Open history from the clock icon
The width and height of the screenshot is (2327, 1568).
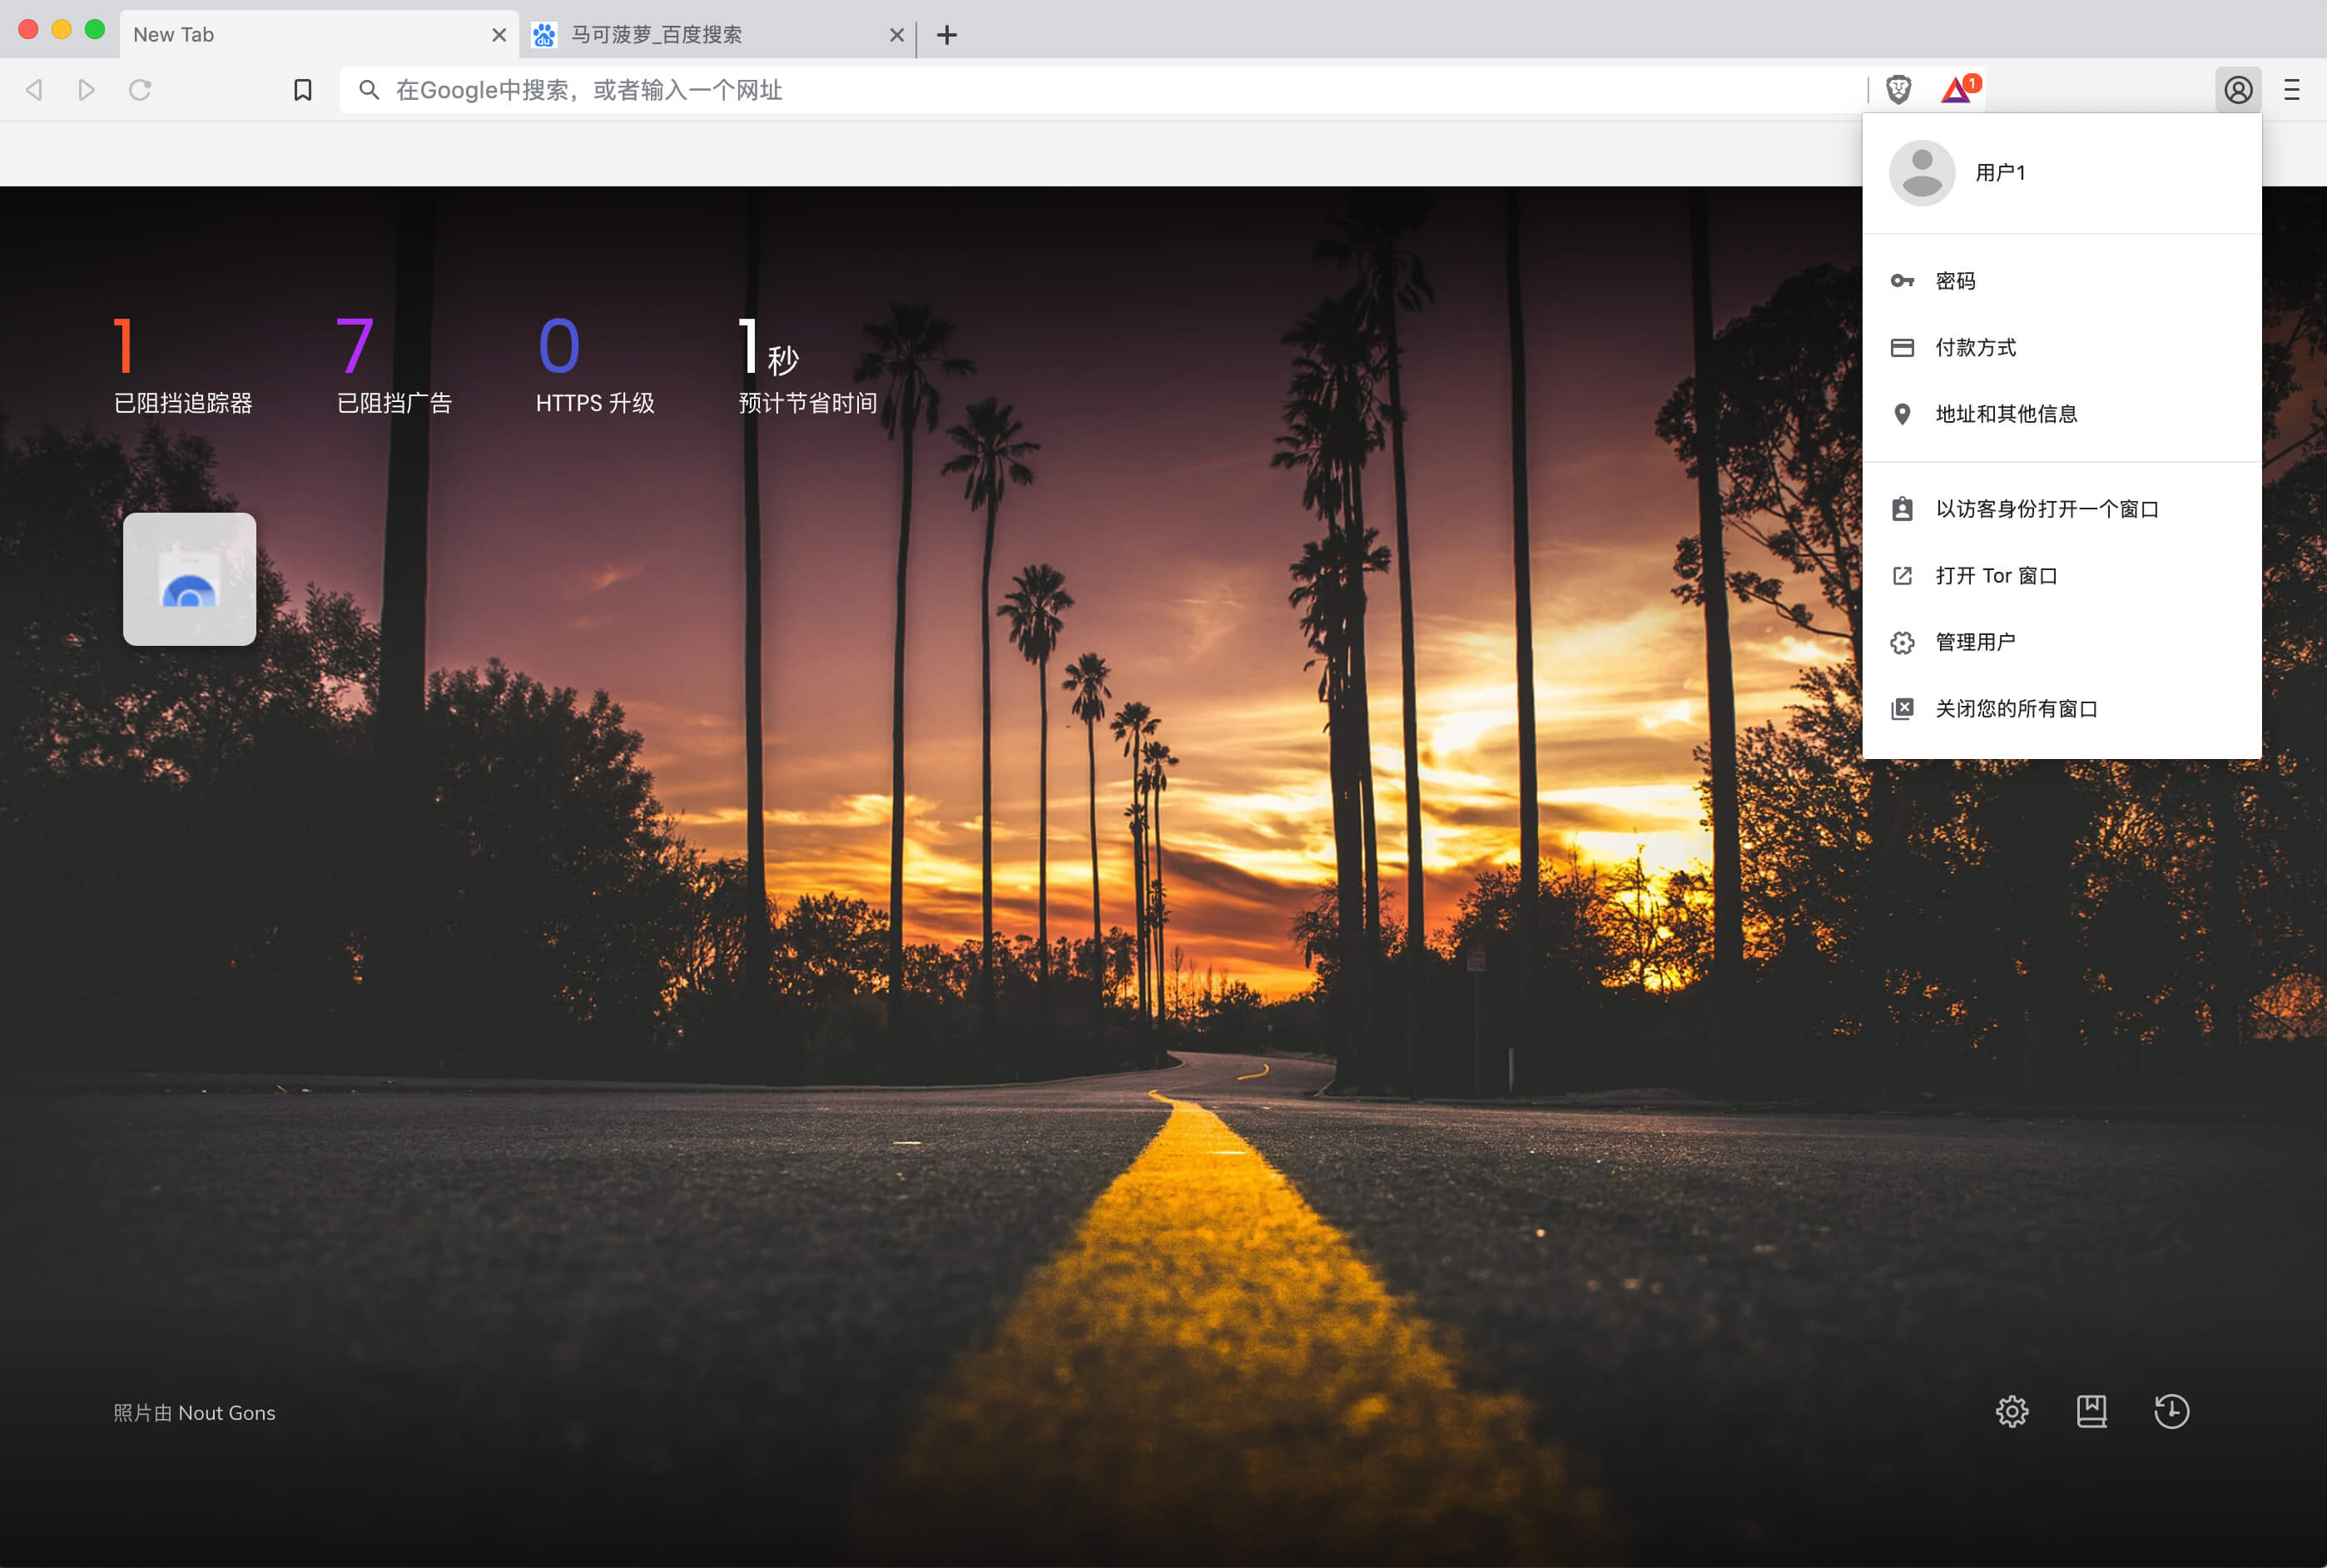coord(2171,1411)
